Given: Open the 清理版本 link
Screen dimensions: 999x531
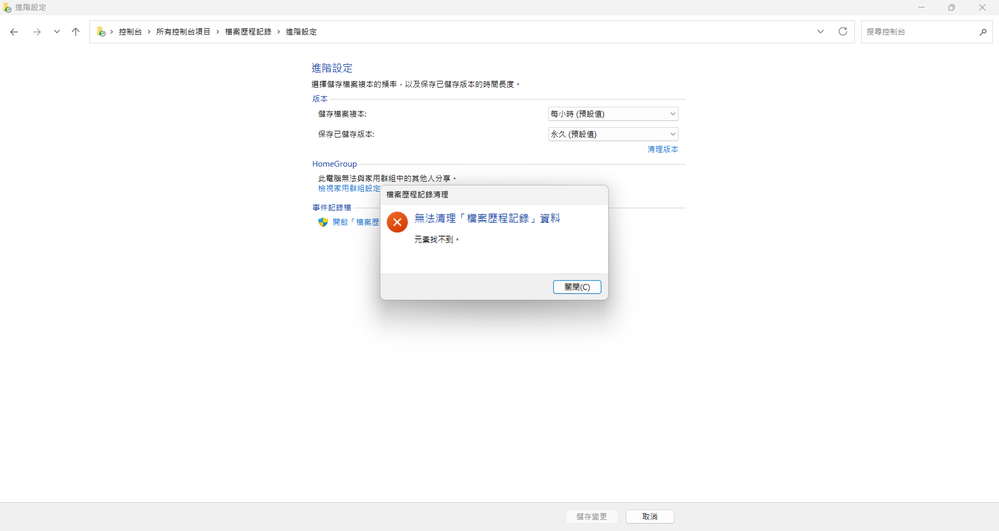Looking at the screenshot, I should [x=663, y=149].
